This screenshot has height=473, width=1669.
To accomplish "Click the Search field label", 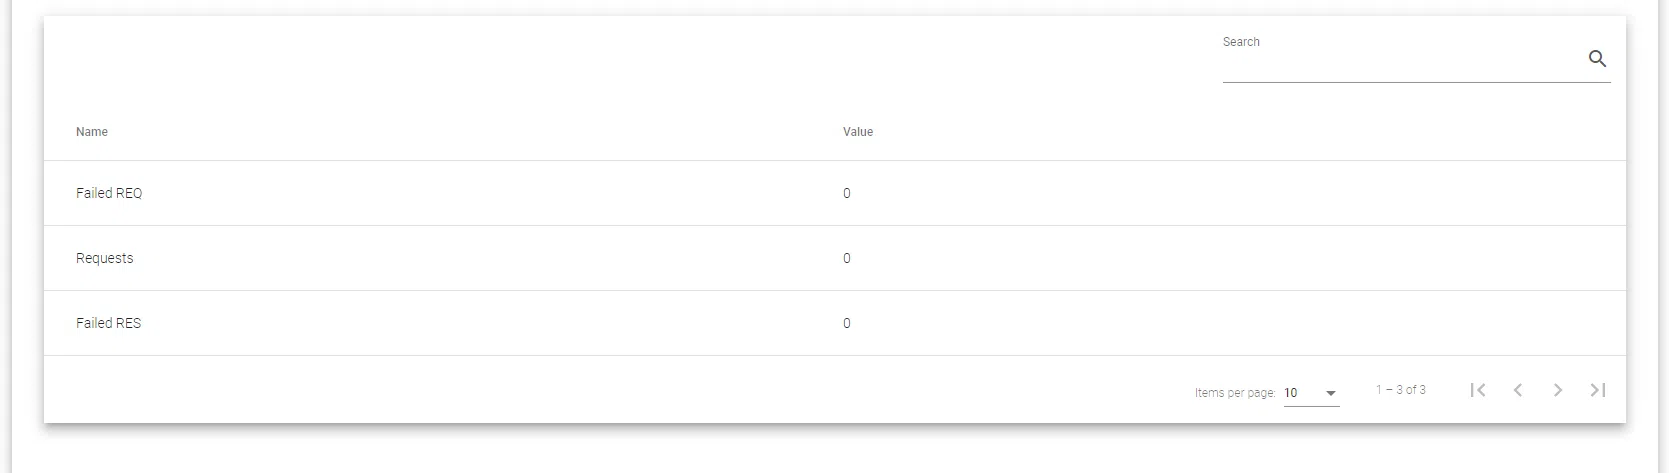I will (1241, 42).
